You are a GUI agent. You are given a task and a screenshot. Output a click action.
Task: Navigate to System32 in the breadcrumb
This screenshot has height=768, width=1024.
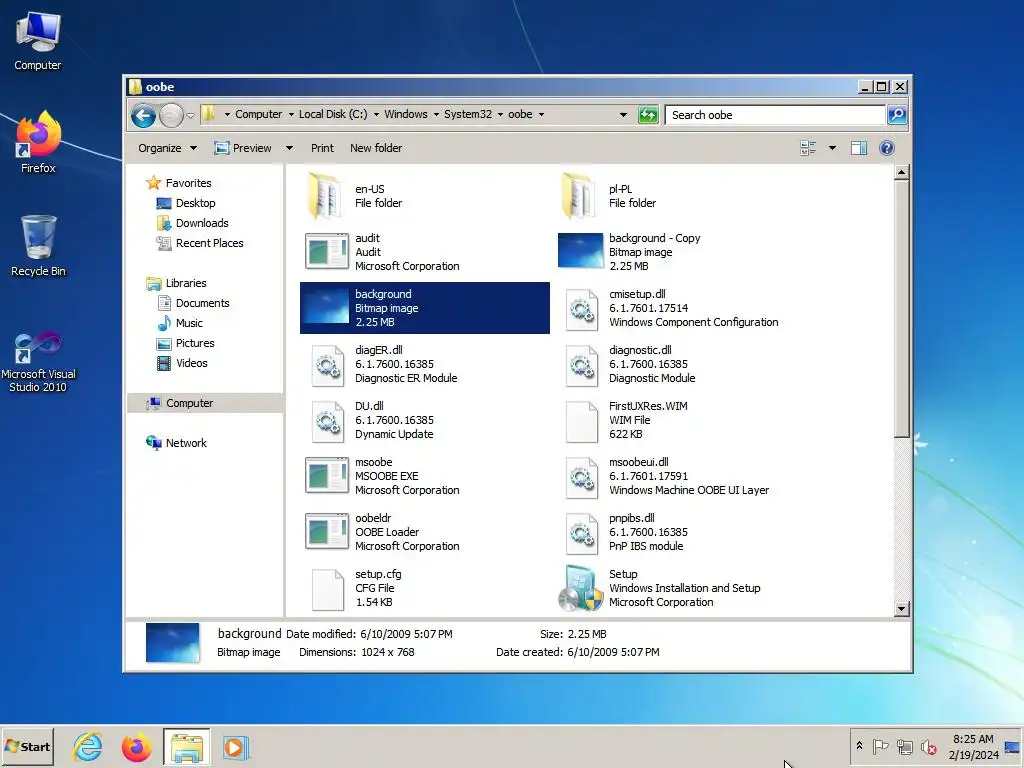point(468,114)
